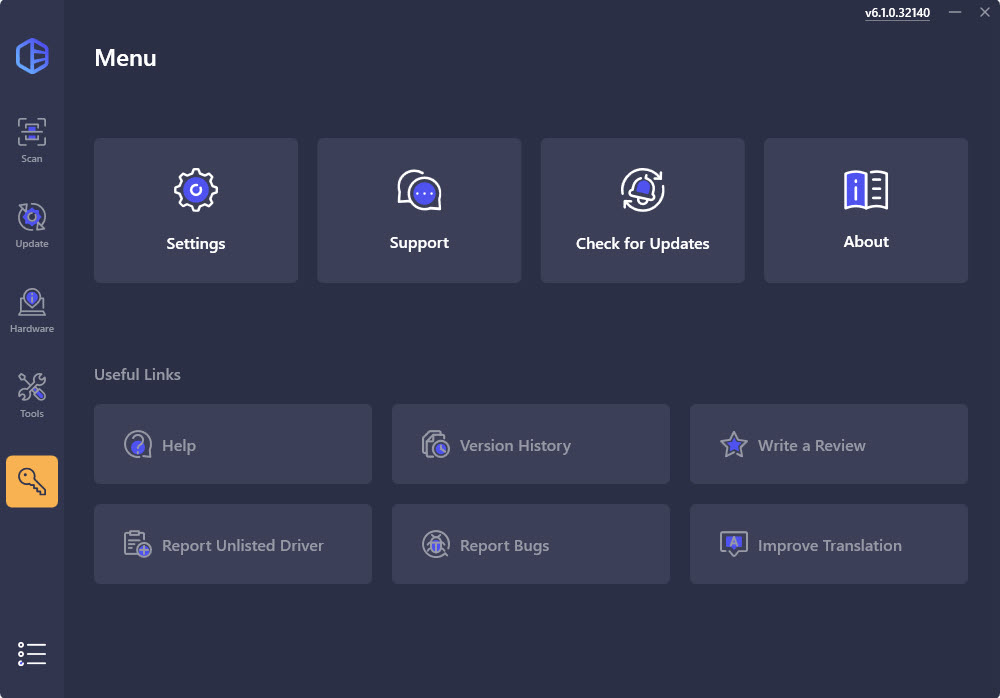Viewport: 1000px width, 698px height.
Task: Open Report Unlisted Driver link
Action: pos(233,545)
